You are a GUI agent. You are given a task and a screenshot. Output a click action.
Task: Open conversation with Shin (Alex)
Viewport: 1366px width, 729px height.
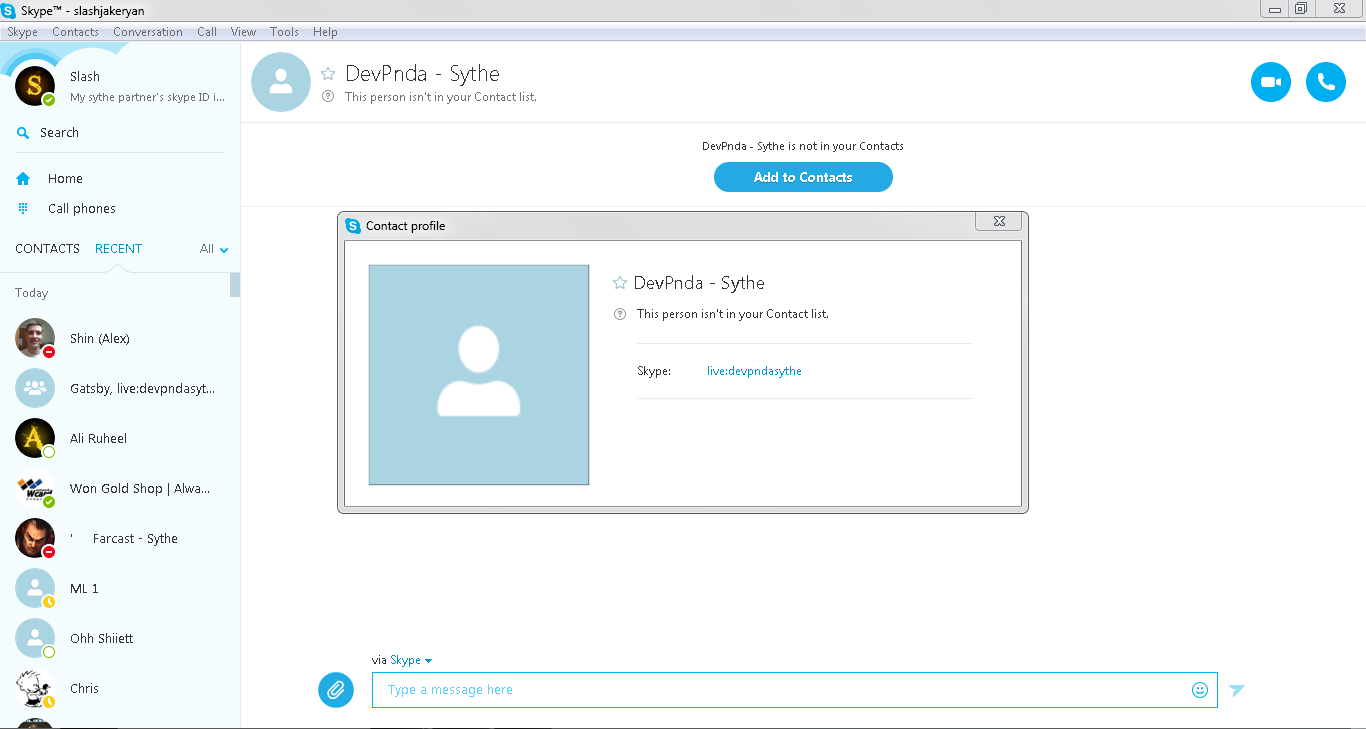pyautogui.click(x=120, y=338)
